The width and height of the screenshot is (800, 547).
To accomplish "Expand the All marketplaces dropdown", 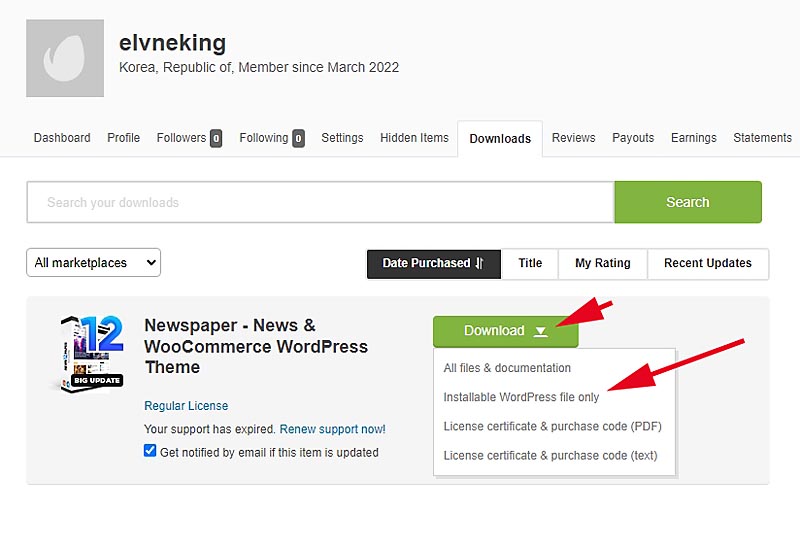I will point(93,263).
